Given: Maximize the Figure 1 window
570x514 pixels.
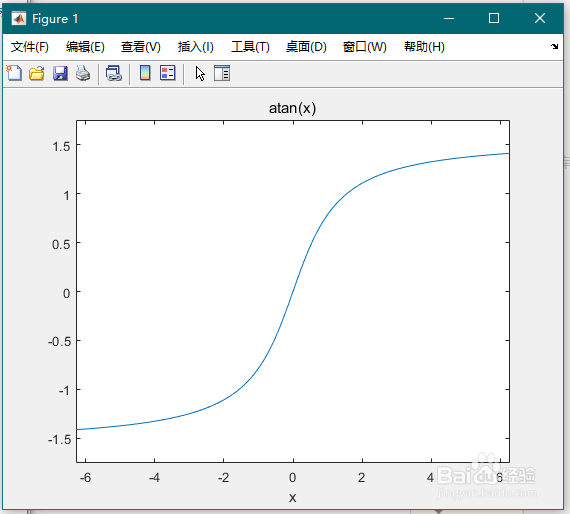Looking at the screenshot, I should tap(494, 18).
